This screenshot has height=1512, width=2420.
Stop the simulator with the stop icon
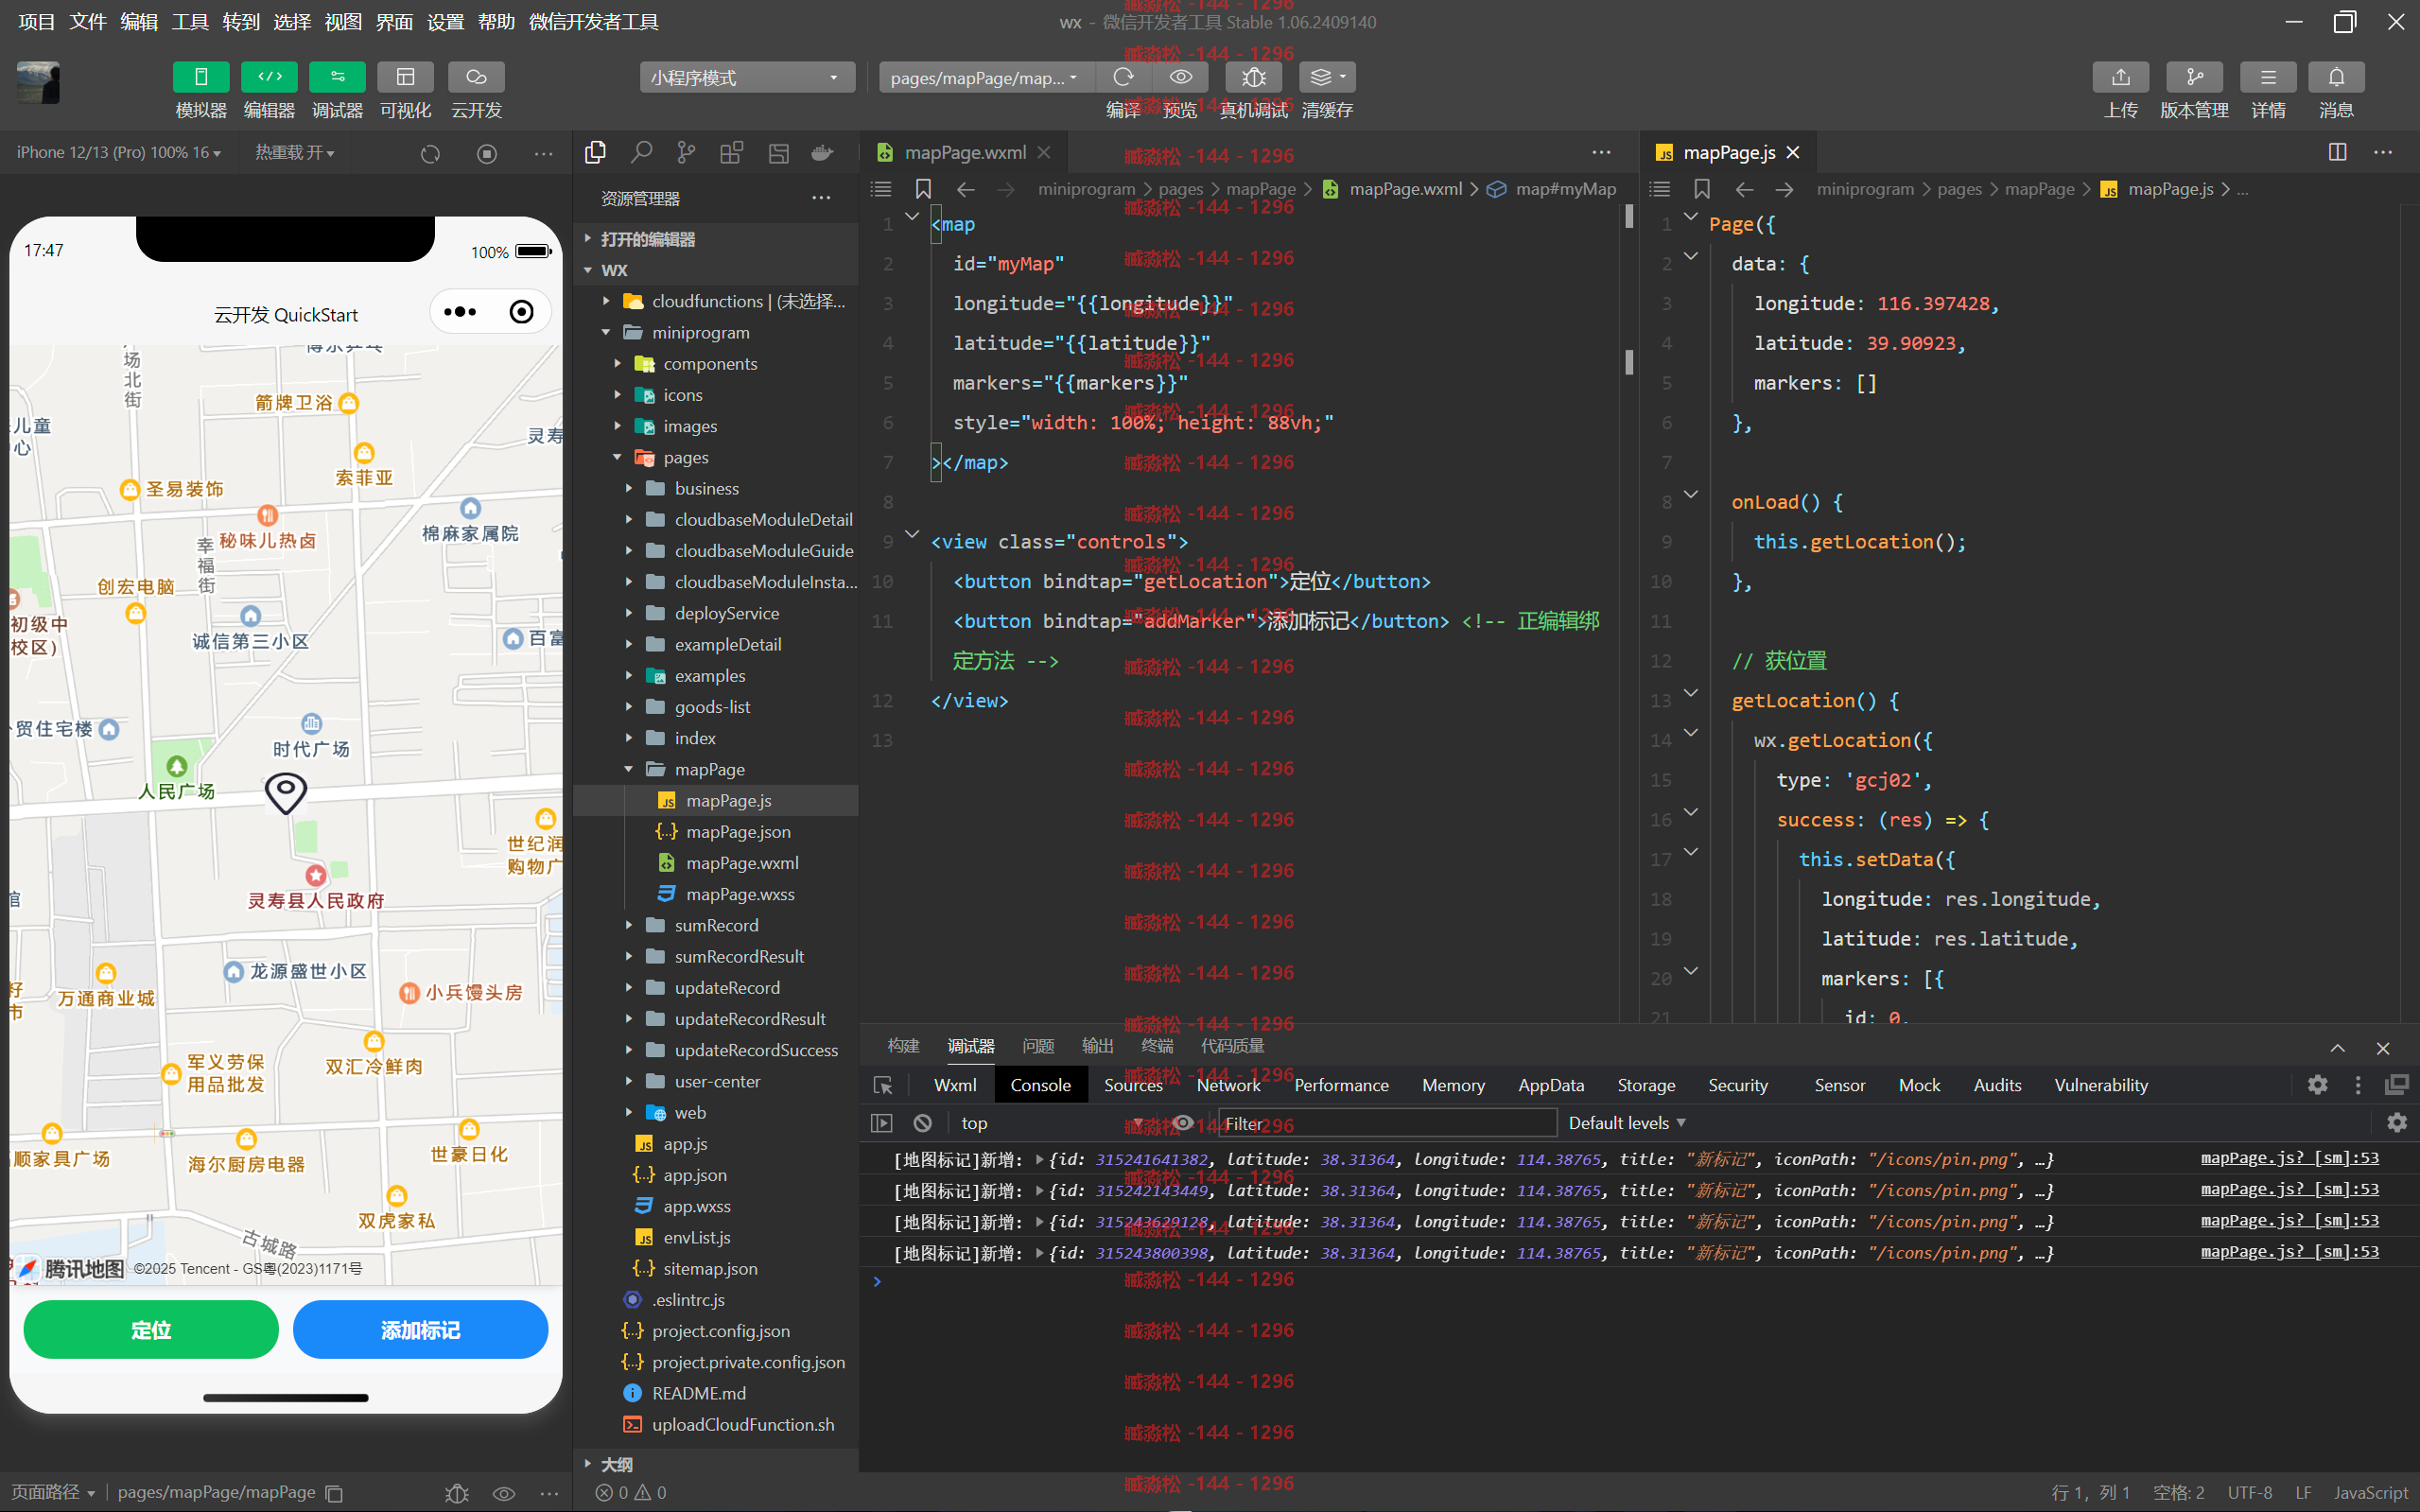point(487,154)
